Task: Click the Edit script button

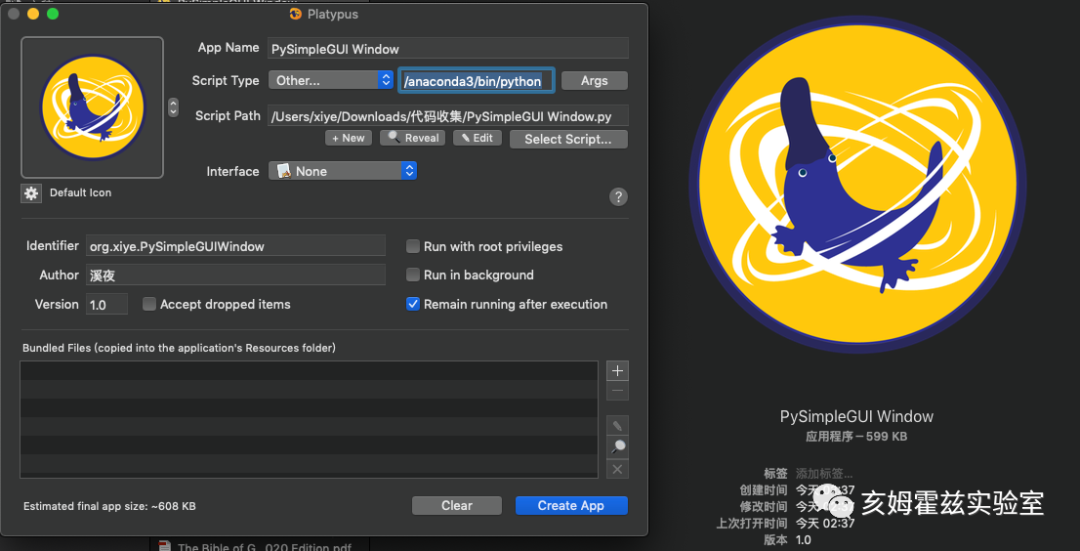Action: (477, 138)
